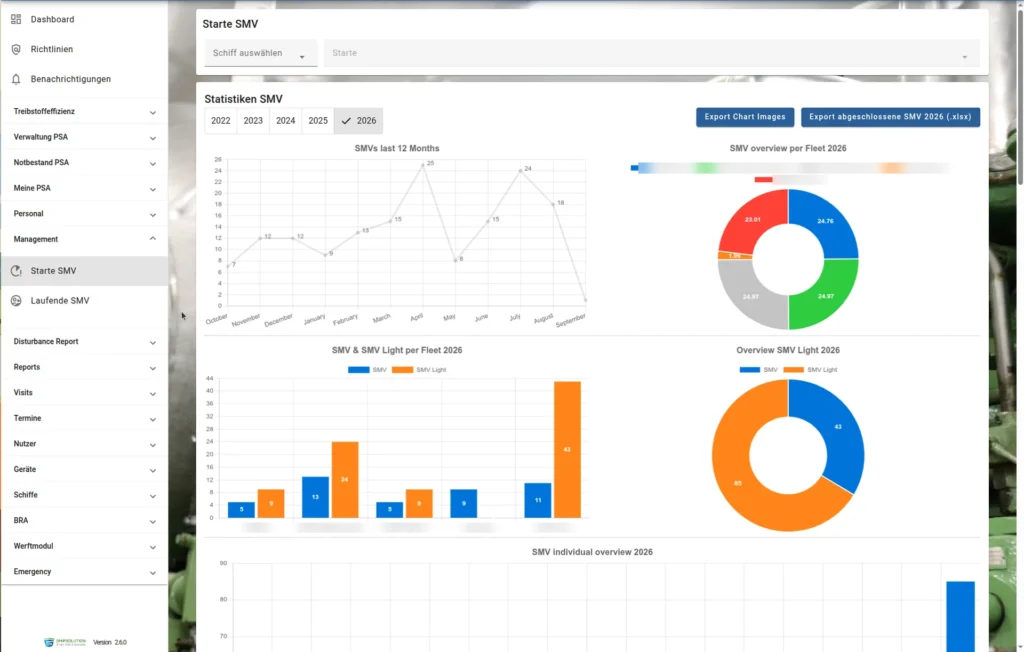Image resolution: width=1024 pixels, height=652 pixels.
Task: Expand the Disturbance Report section
Action: click(84, 342)
